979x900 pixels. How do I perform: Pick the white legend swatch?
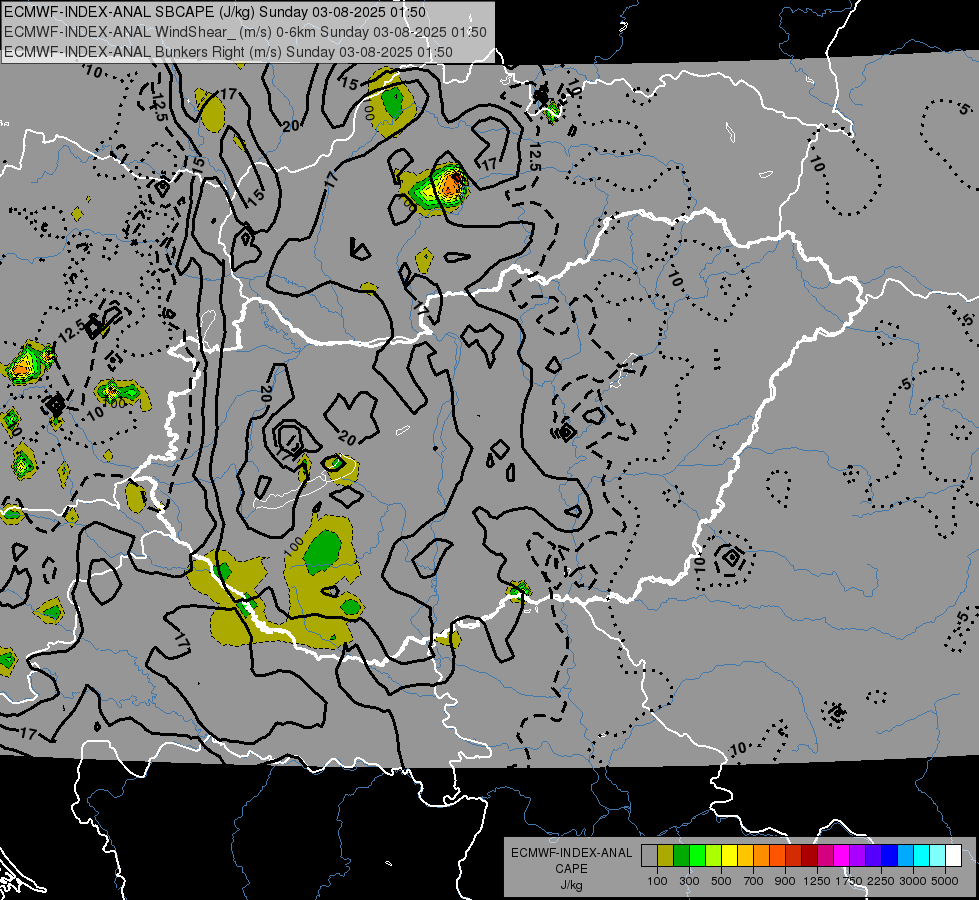coord(953,856)
